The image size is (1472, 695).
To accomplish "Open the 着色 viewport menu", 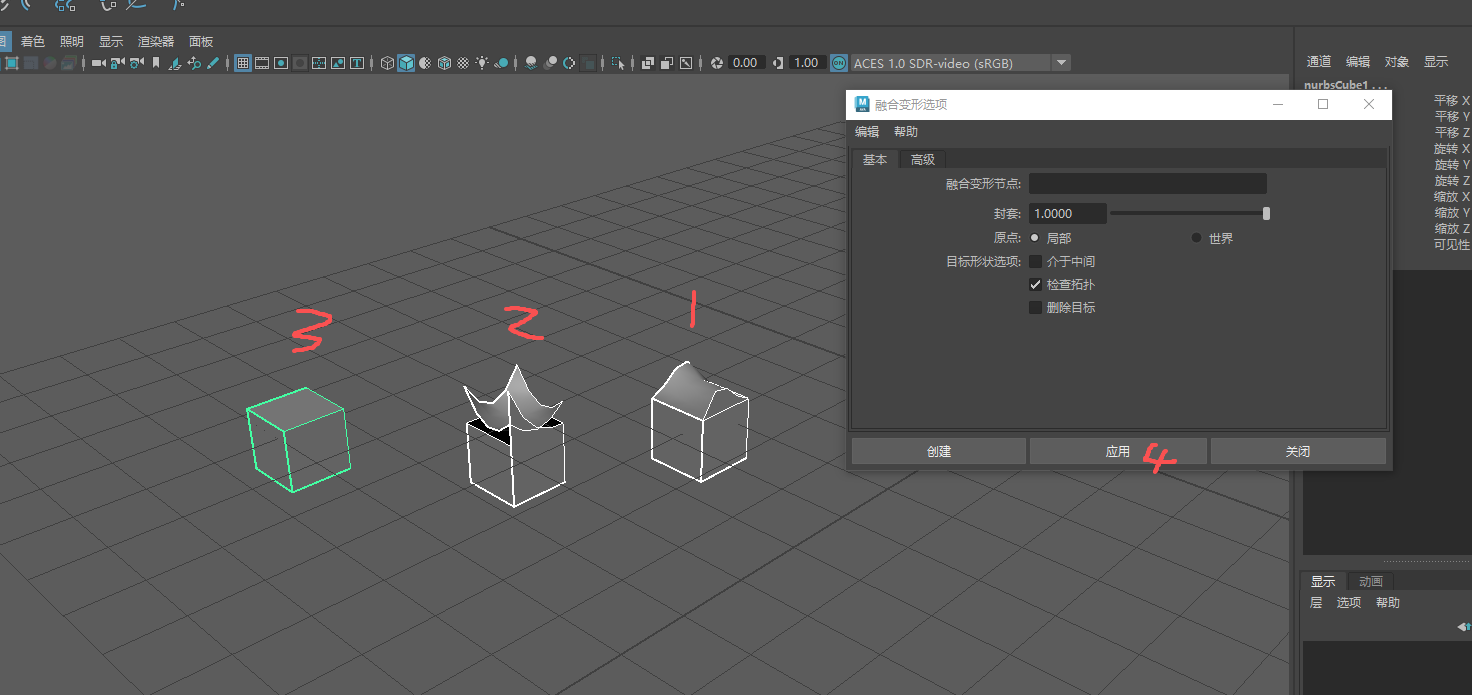I will (x=33, y=41).
